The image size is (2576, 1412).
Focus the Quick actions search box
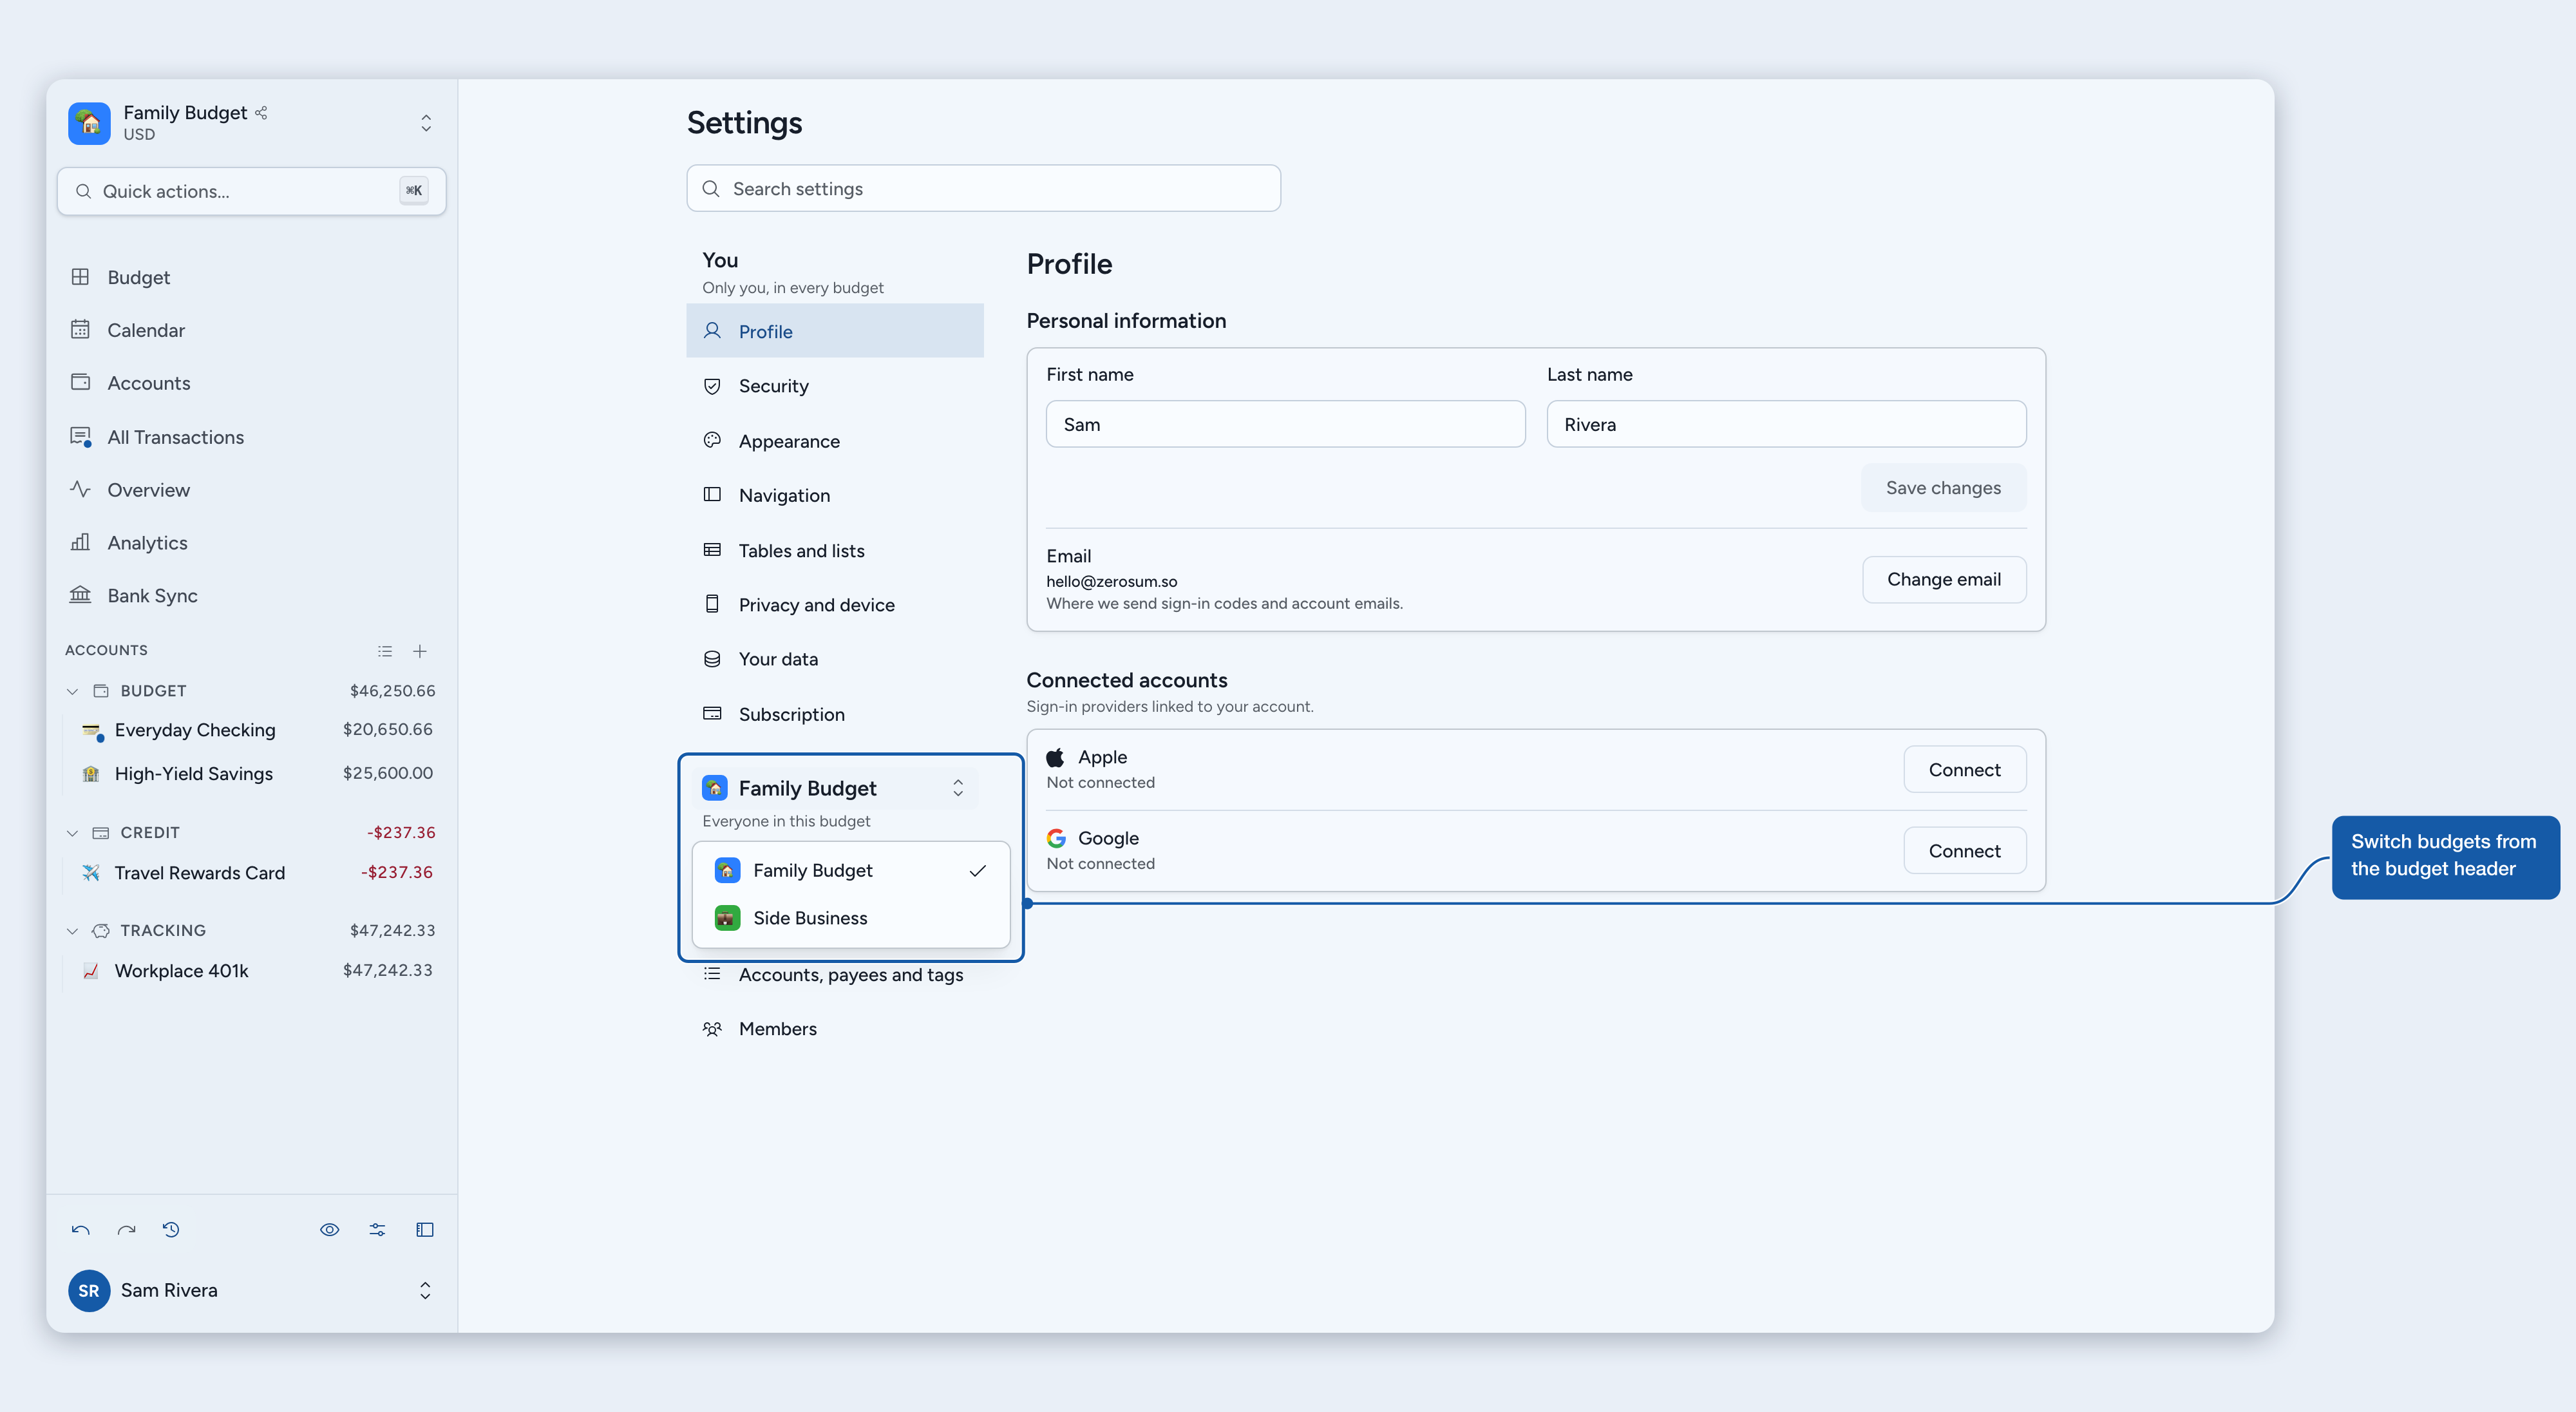point(252,191)
